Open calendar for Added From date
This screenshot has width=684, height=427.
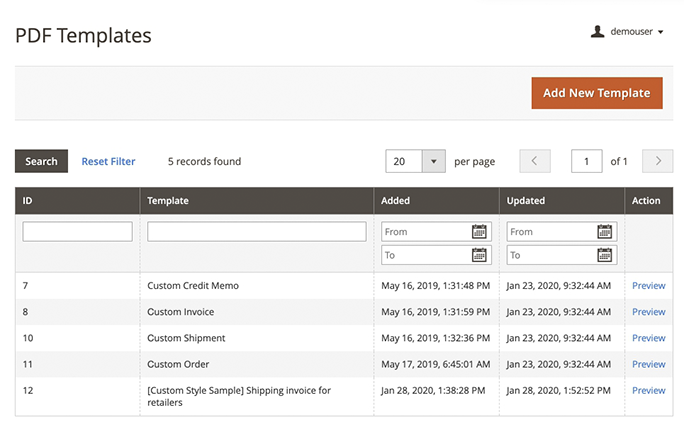[x=480, y=232]
